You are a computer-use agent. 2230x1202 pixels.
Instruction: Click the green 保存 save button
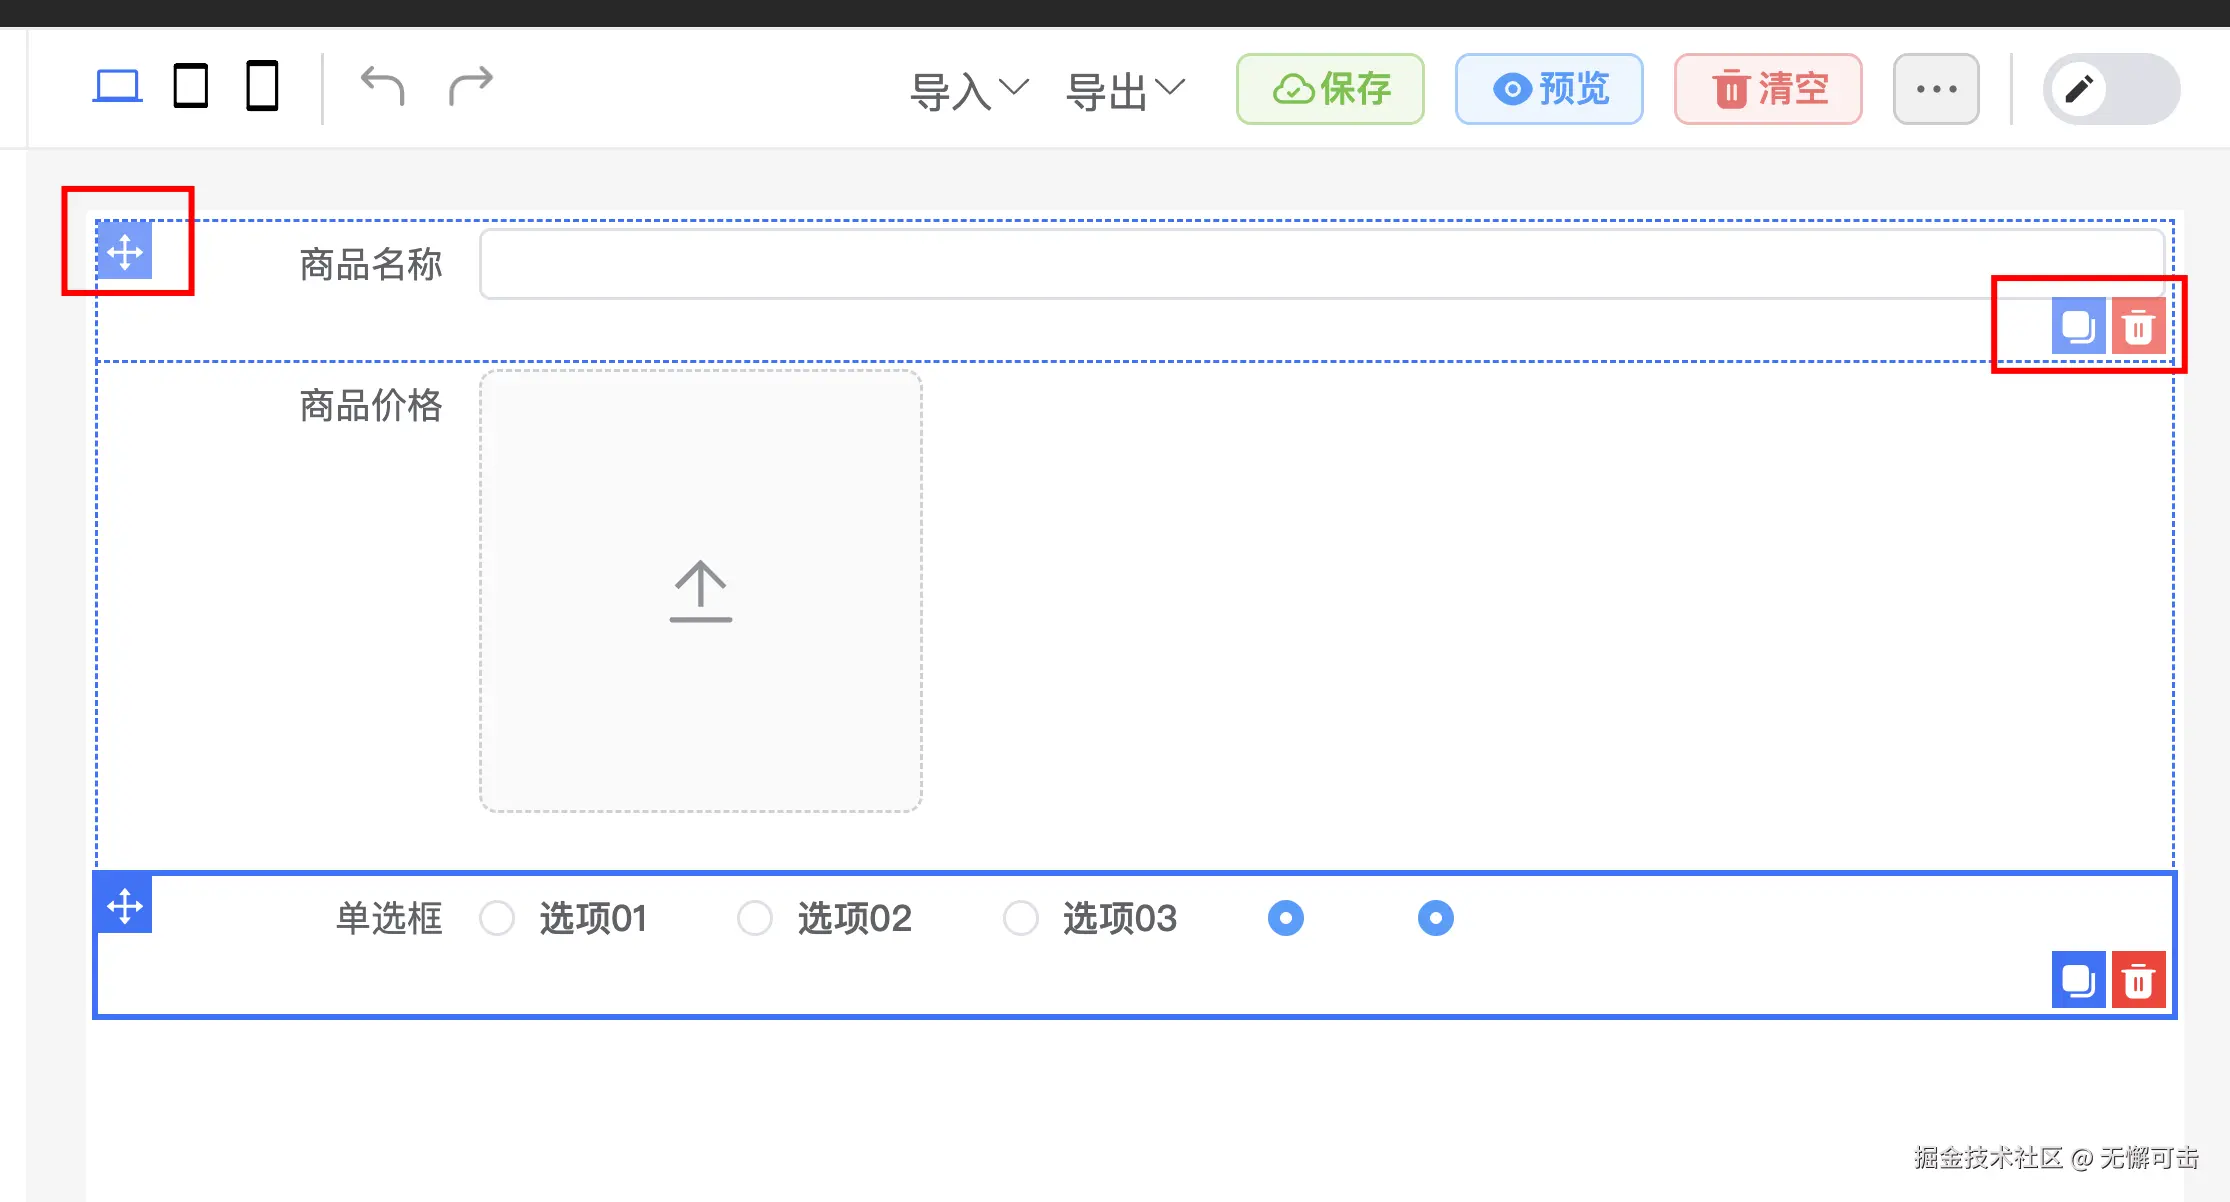pos(1330,89)
